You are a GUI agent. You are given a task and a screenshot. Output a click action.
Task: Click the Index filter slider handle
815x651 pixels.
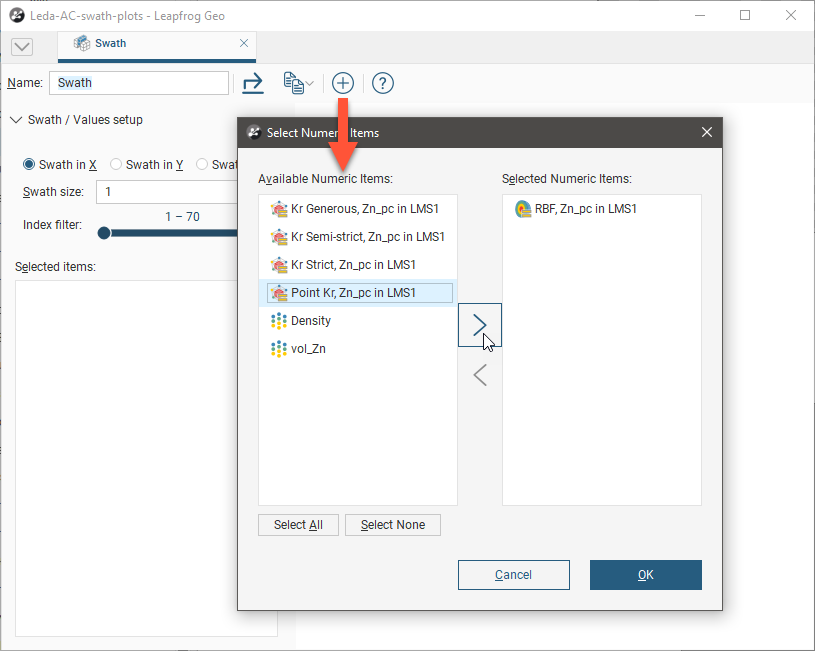point(104,233)
